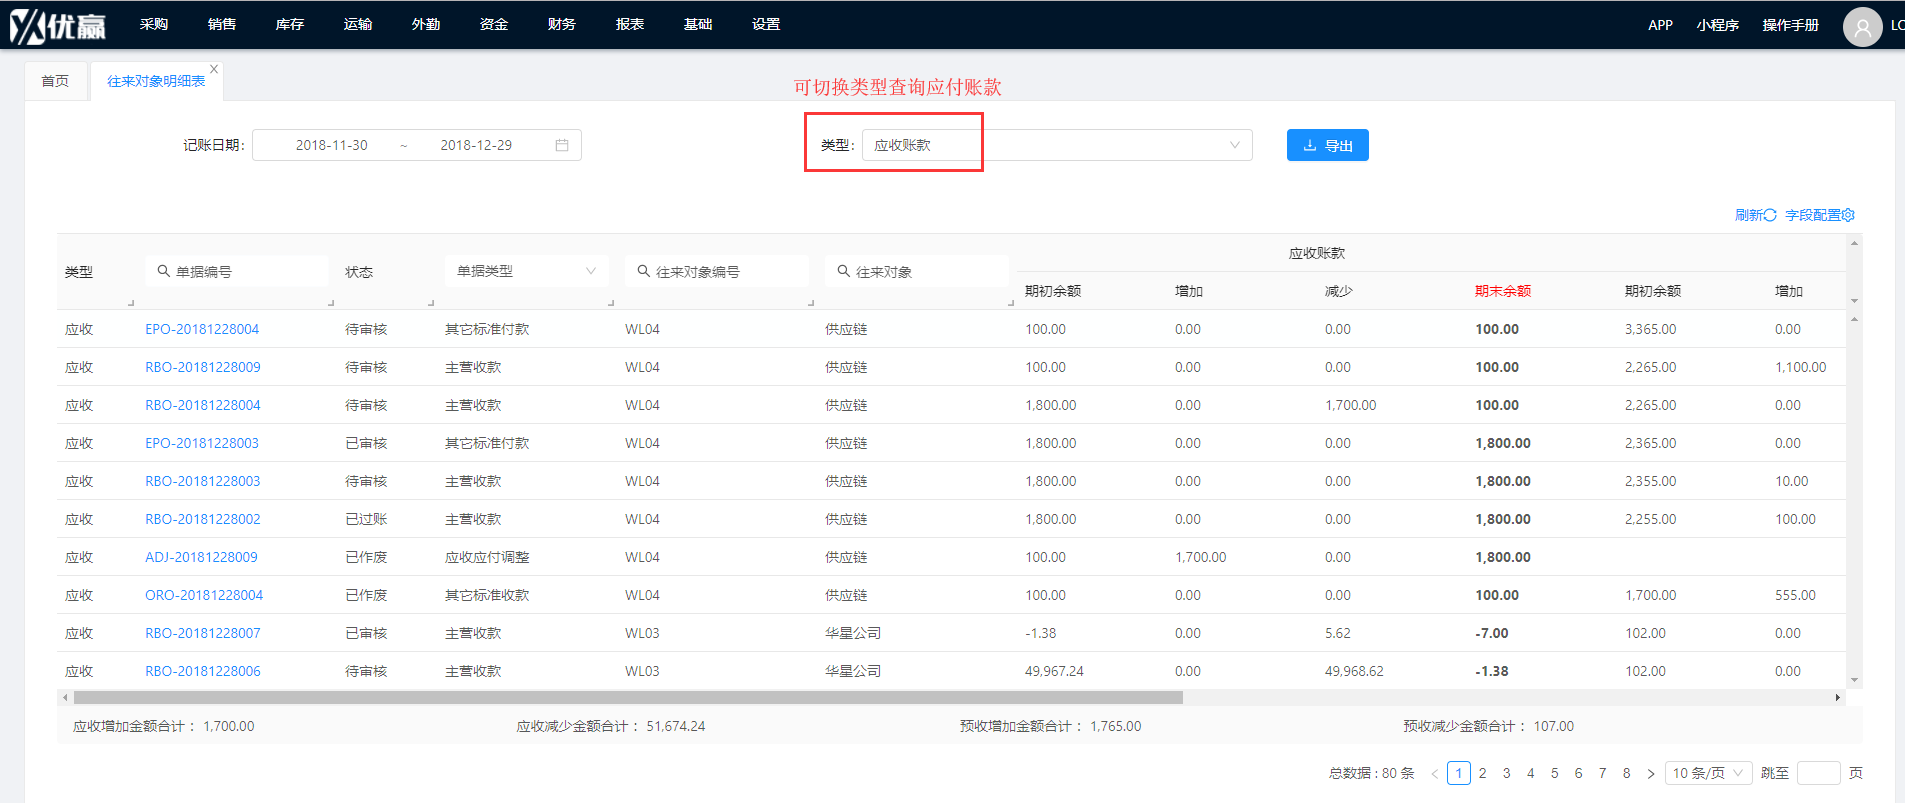
Task: Click 应收减少金额合计 51,674.24 total
Action: 611,726
